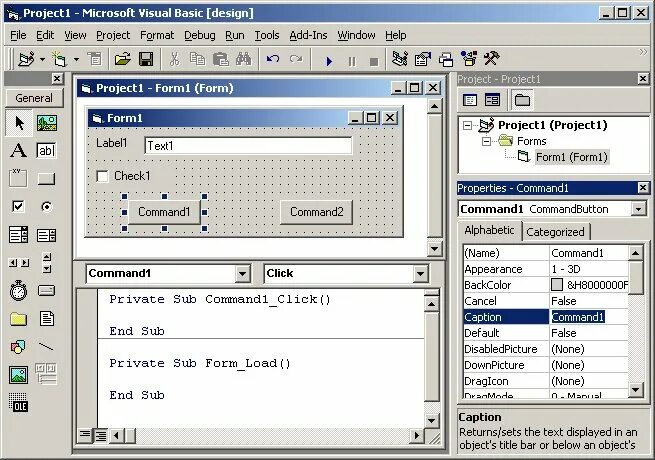Click View Code in Project panel
This screenshot has height=460, width=655.
(470, 100)
